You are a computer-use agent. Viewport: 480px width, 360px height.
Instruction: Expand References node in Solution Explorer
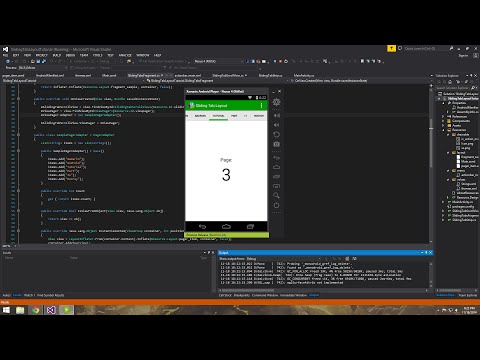click(443, 116)
